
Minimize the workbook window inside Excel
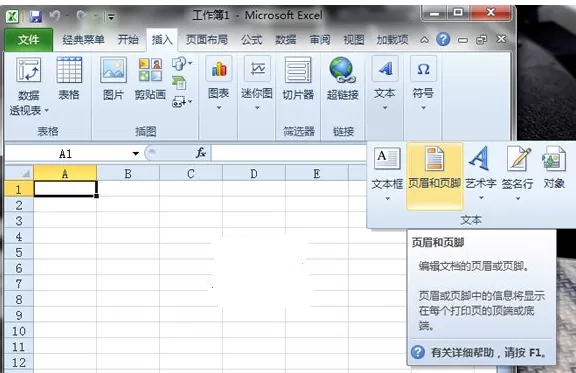(463, 40)
